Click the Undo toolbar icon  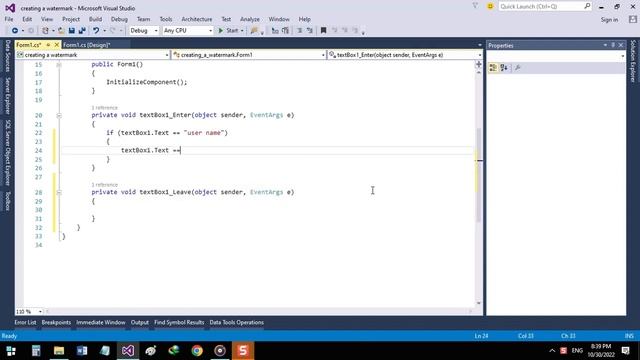(96, 31)
